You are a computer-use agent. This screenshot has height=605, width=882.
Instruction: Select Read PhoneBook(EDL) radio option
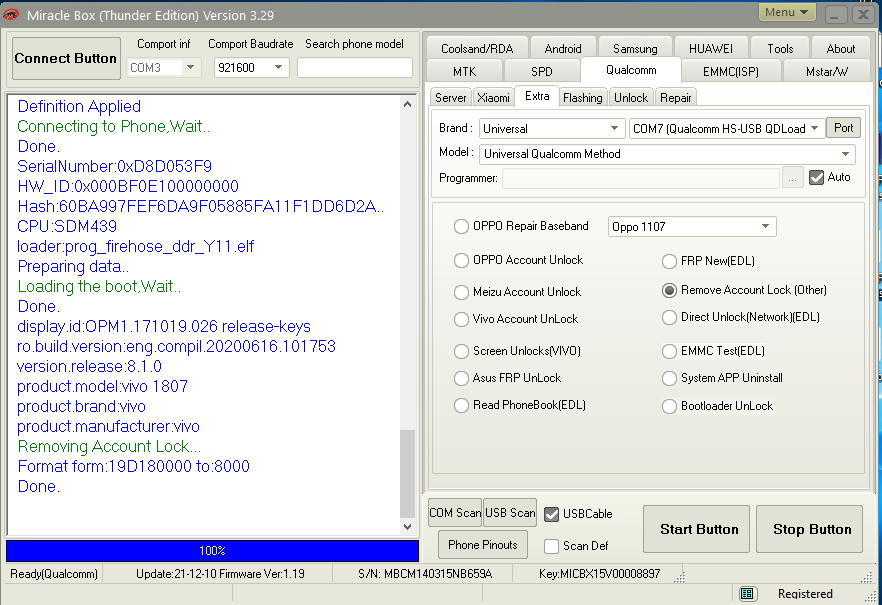click(461, 405)
